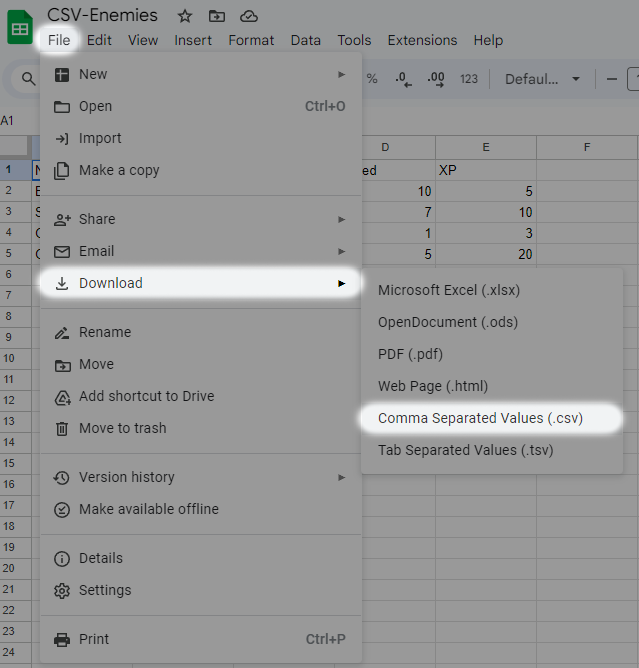Screen dimensions: 639x668
Task: Star the CSV-Enemies document
Action: (x=184, y=17)
